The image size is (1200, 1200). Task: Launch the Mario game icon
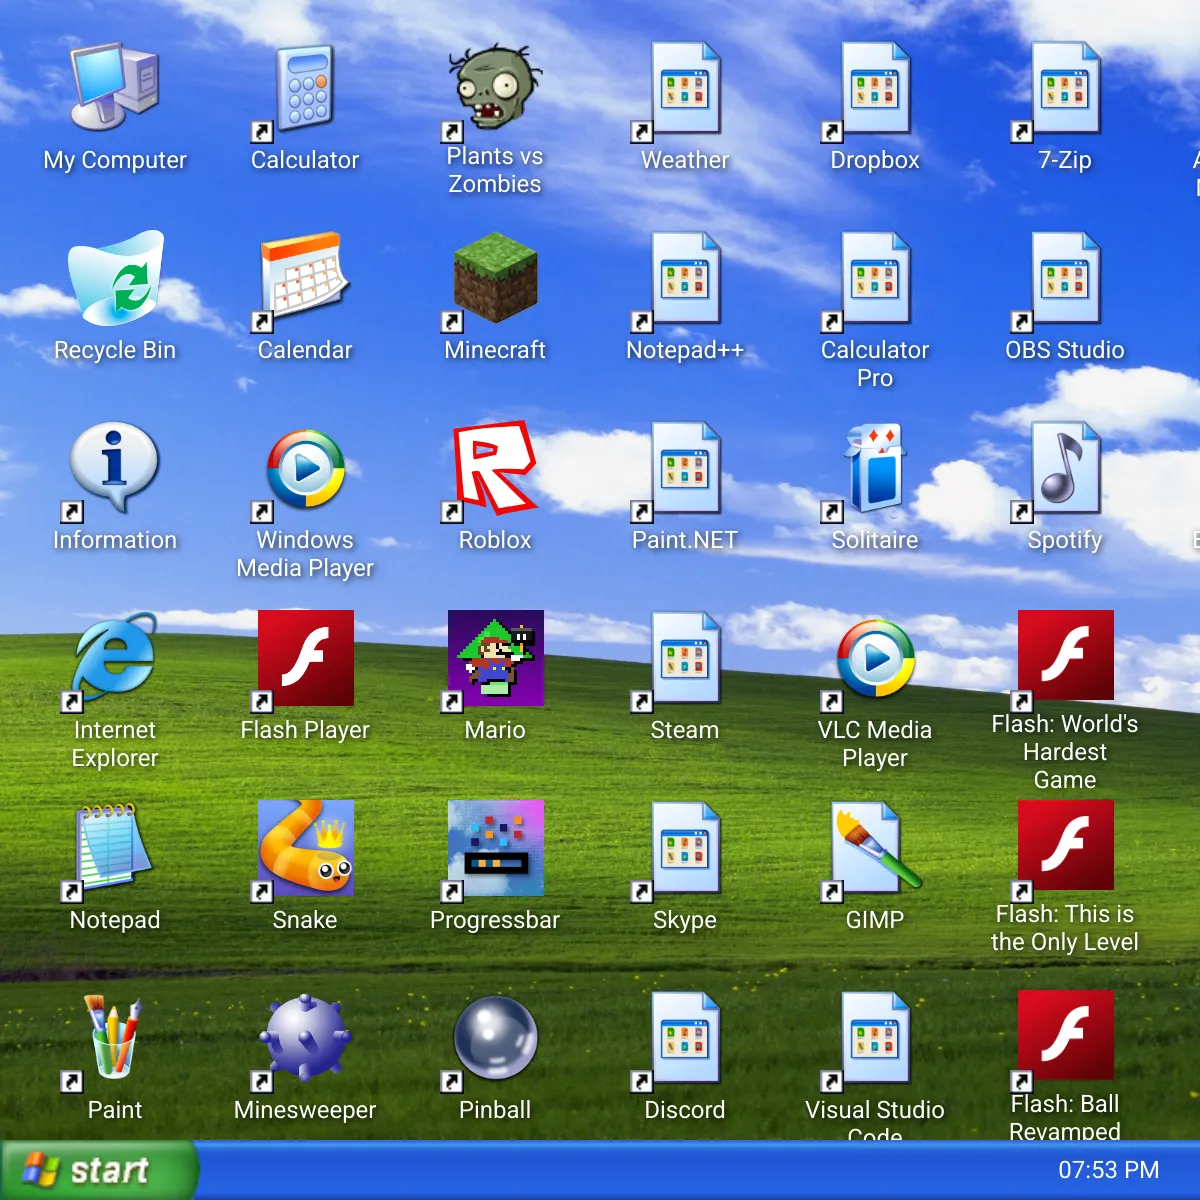pos(495,658)
